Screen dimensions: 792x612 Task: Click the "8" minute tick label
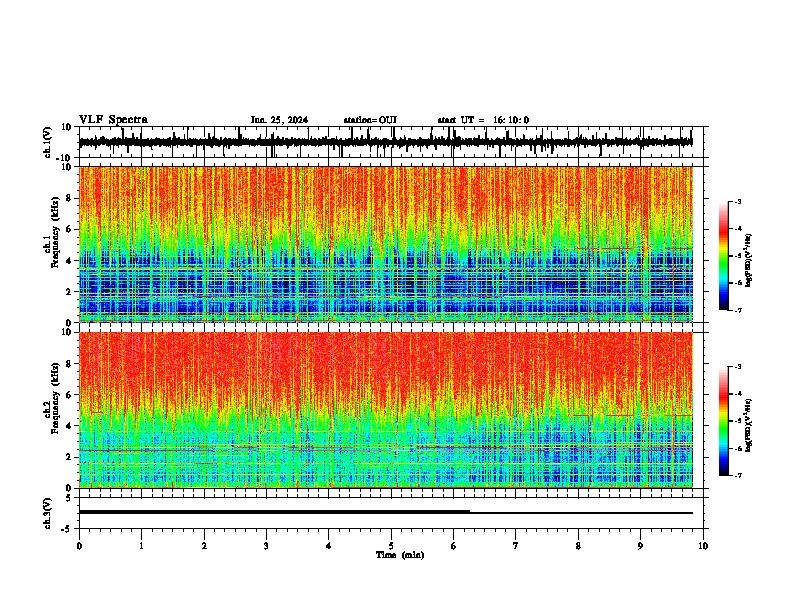578,546
